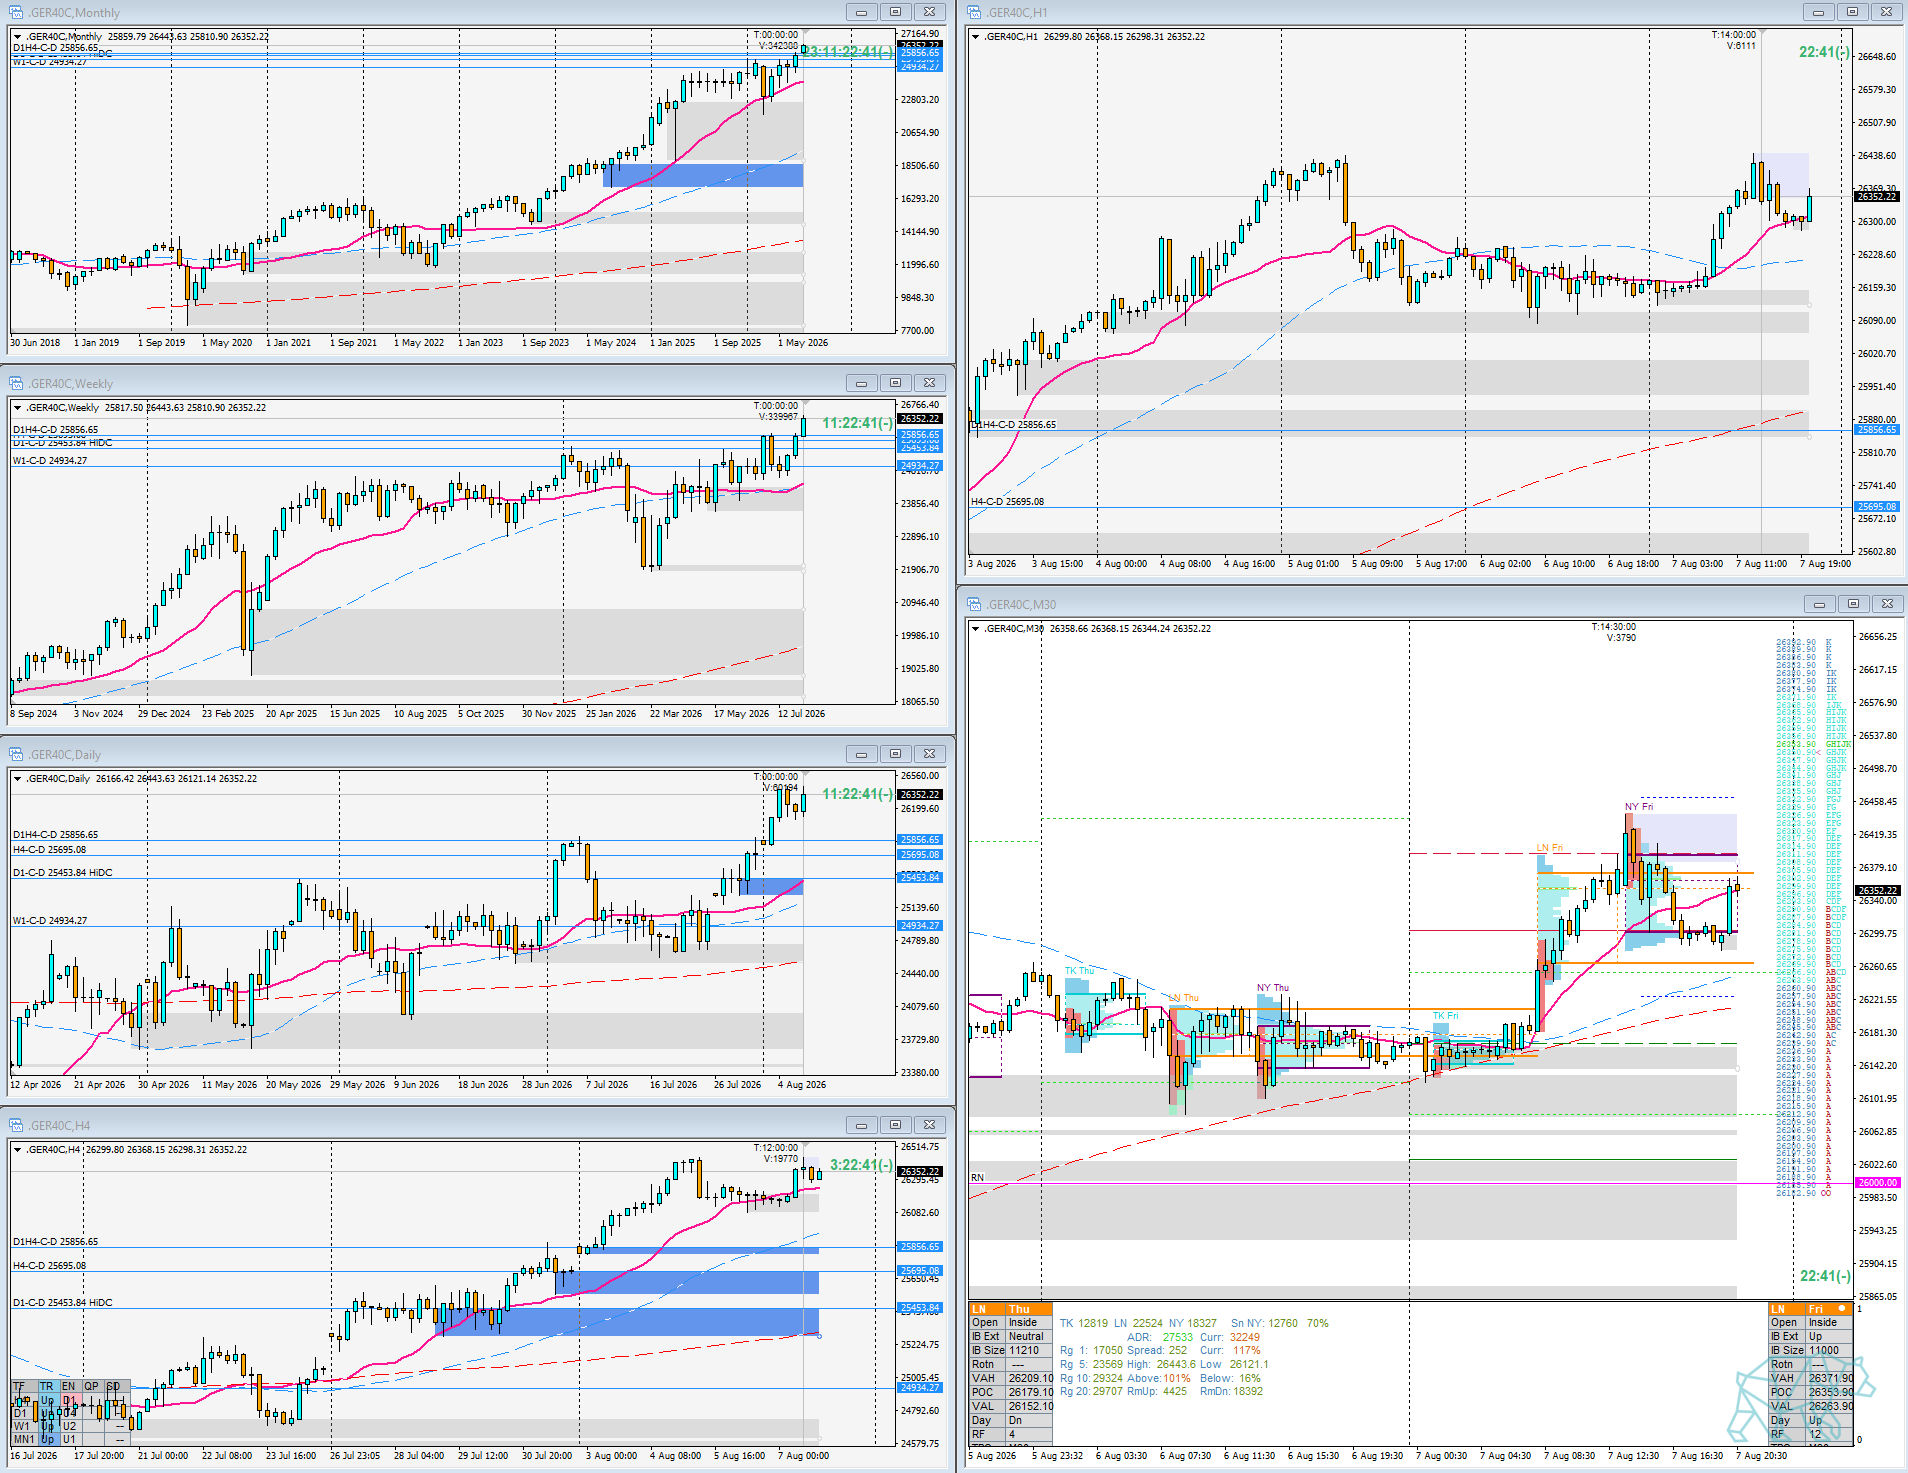1908x1473 pixels.
Task: Click the GER40C,M30 chart window icon
Action: pos(974,604)
